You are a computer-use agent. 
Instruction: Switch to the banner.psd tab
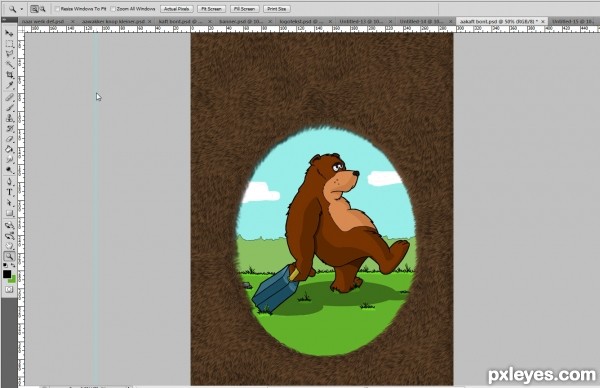click(244, 21)
